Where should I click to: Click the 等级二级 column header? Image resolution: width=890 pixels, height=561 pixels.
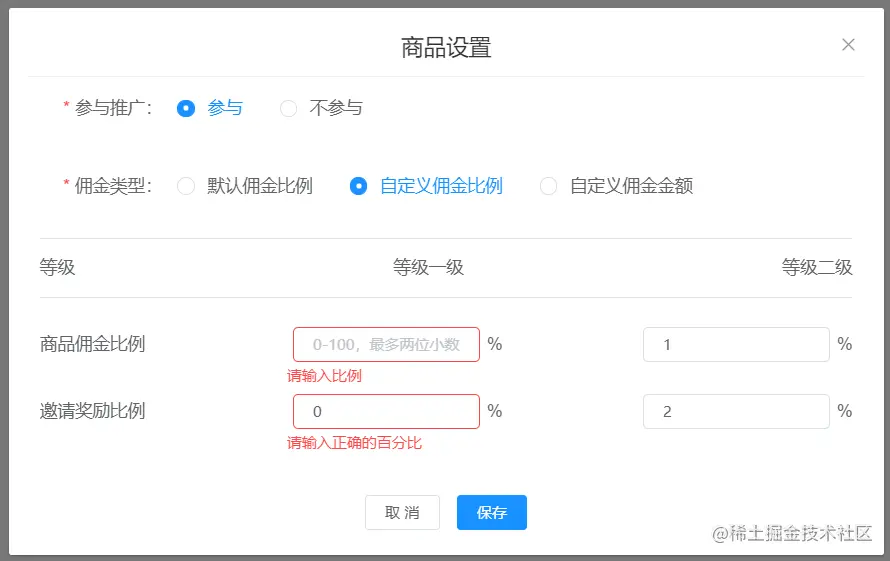(817, 268)
